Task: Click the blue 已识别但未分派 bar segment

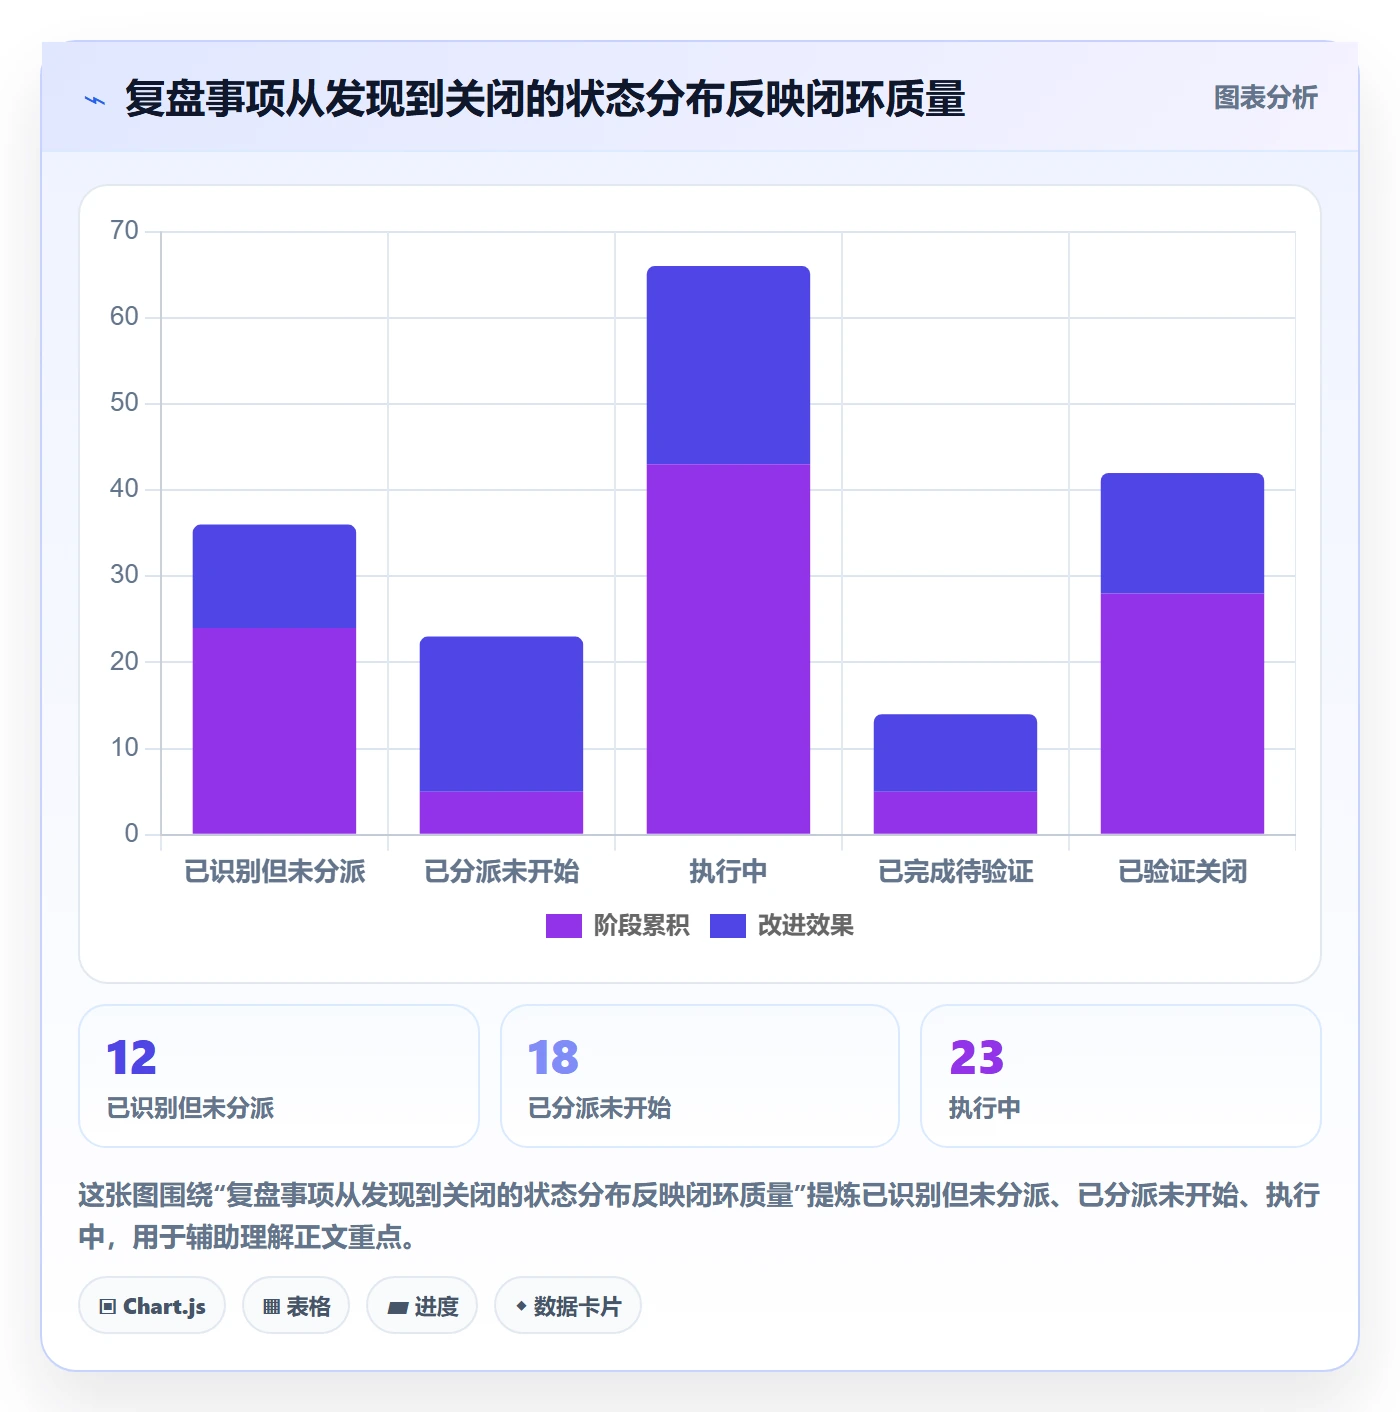Action: coord(274,577)
